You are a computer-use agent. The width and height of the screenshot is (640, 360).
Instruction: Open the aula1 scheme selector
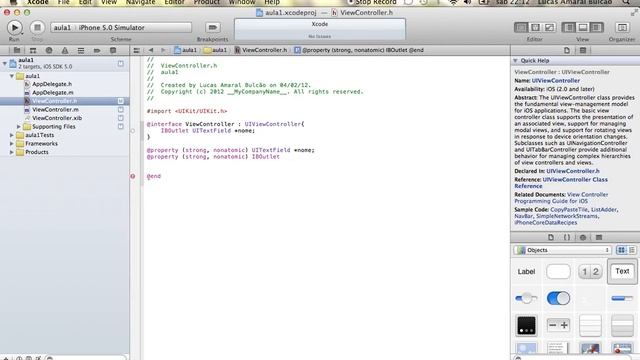[121, 28]
